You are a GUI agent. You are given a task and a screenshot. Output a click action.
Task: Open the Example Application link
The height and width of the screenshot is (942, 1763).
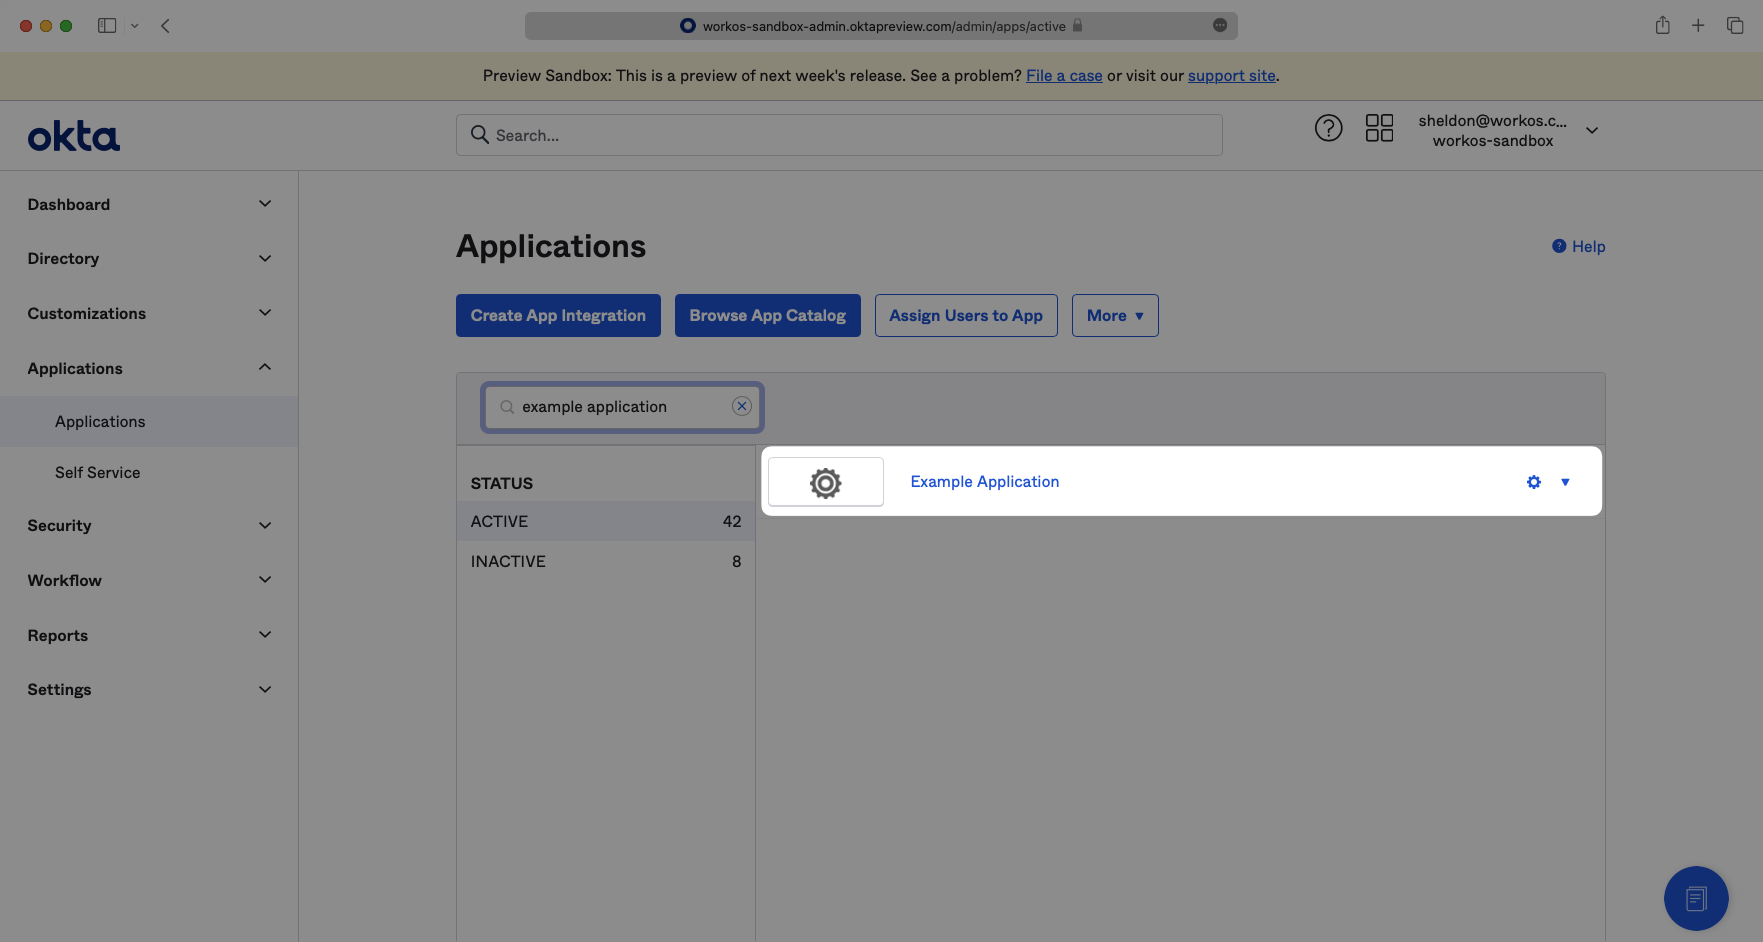tap(984, 481)
